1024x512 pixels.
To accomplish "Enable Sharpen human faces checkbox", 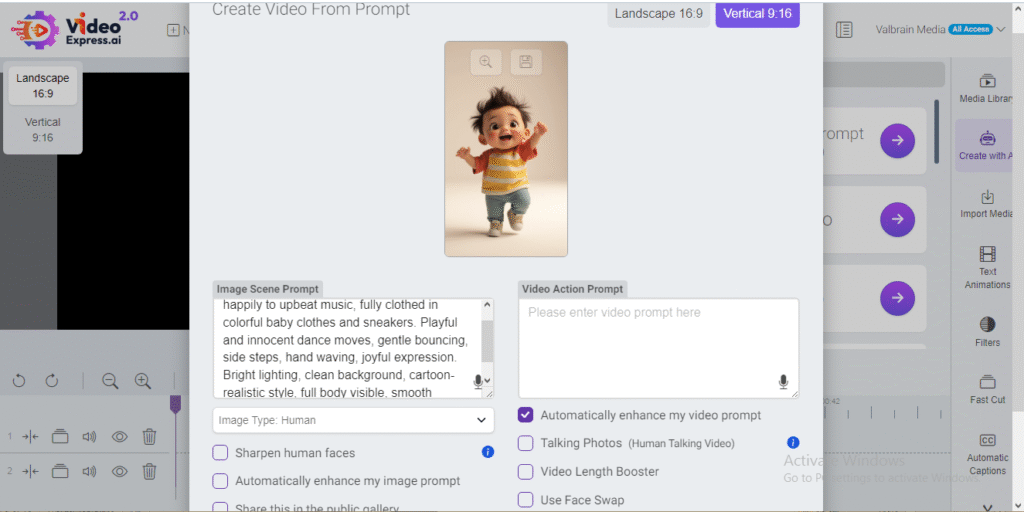I will tap(220, 453).
